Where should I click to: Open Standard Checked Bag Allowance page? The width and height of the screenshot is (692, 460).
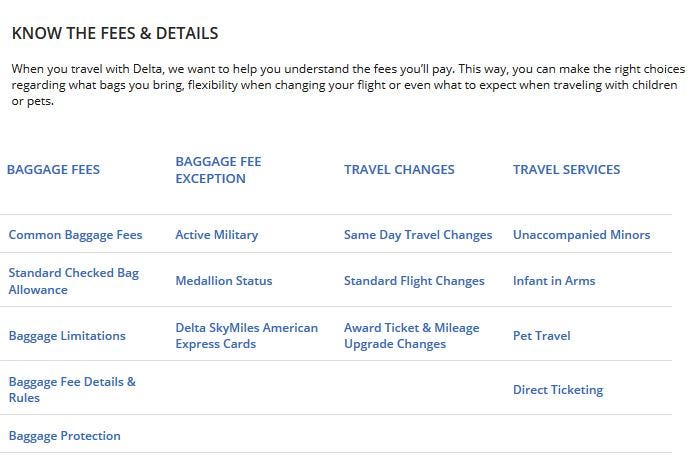(74, 281)
